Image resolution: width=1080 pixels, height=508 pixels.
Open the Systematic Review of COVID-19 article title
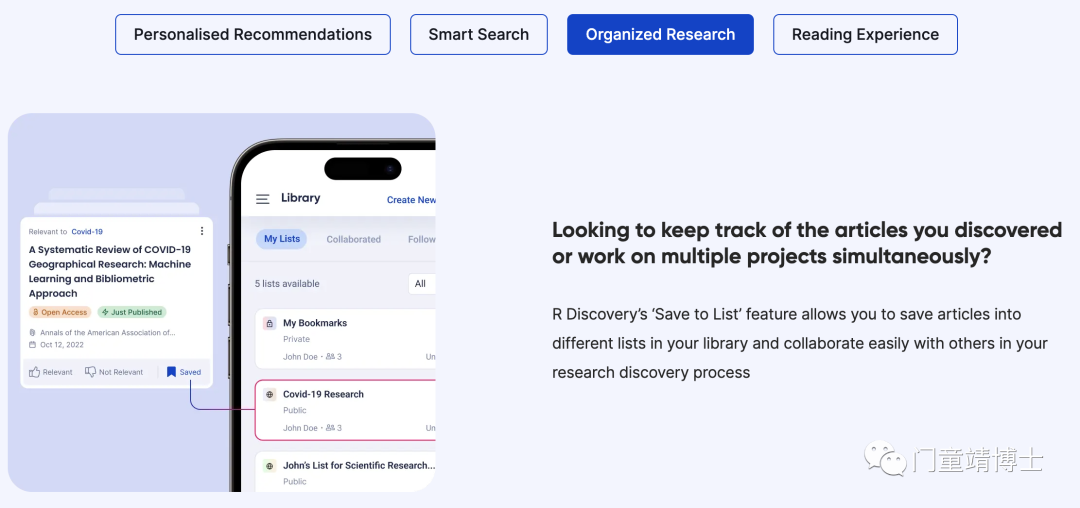[x=110, y=271]
